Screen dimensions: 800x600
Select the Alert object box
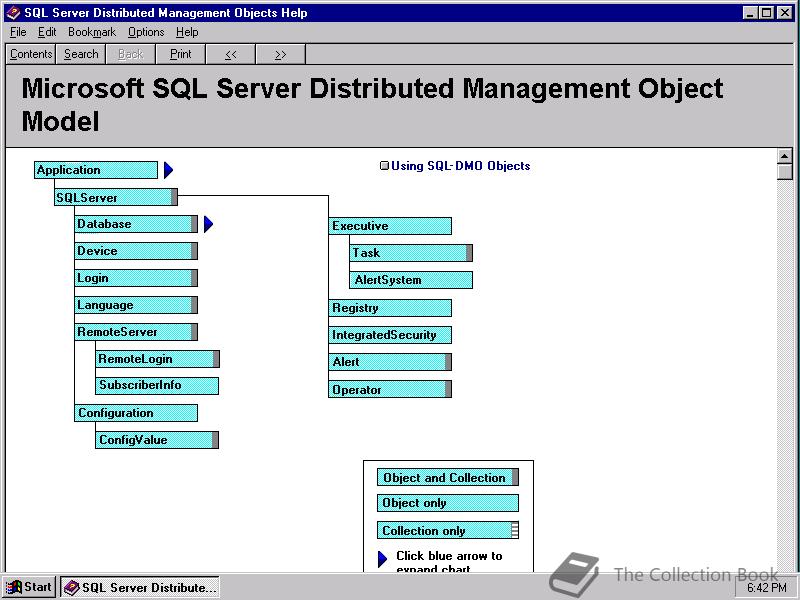point(390,362)
